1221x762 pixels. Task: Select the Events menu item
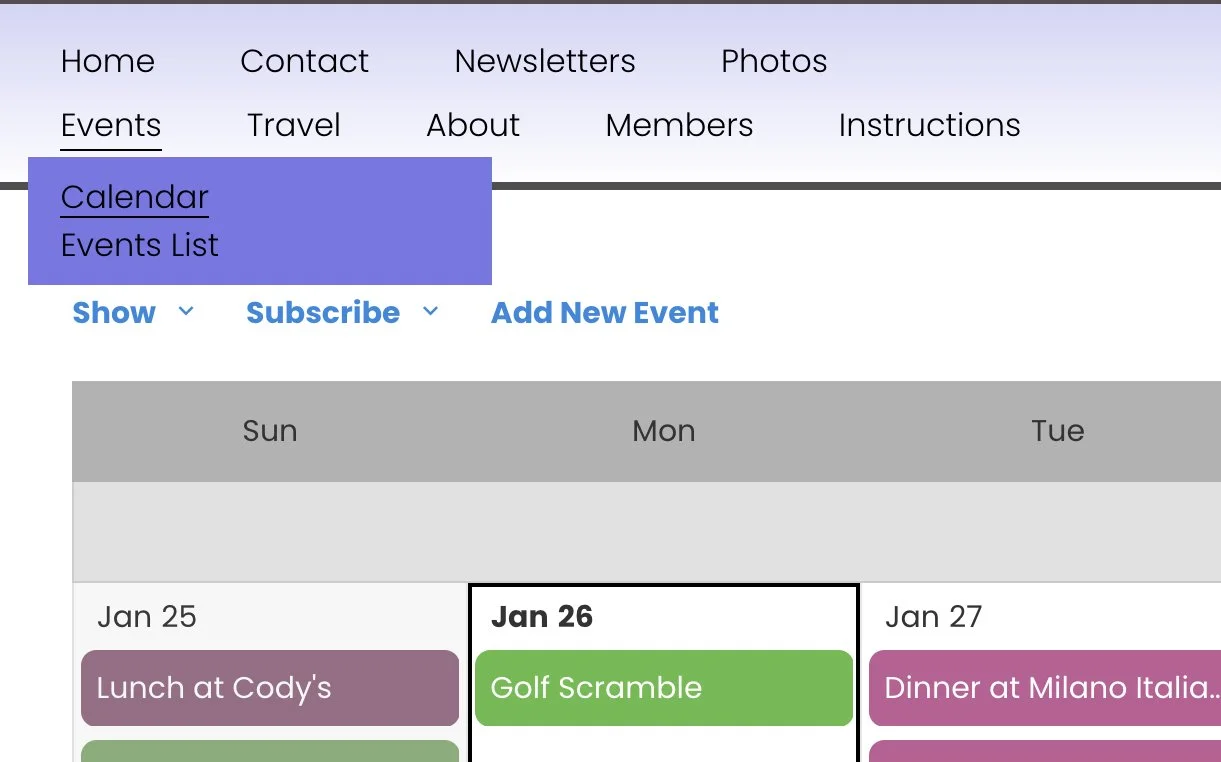(111, 125)
